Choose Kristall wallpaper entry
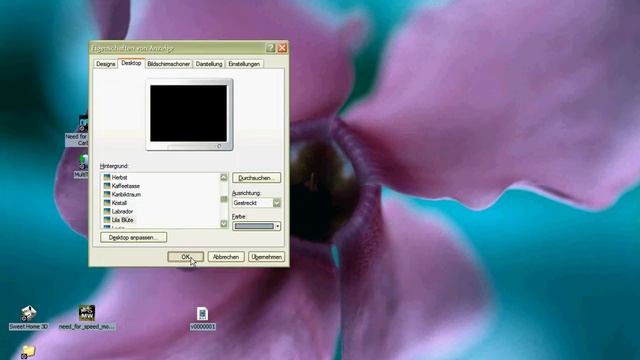The image size is (640, 360). click(x=119, y=203)
